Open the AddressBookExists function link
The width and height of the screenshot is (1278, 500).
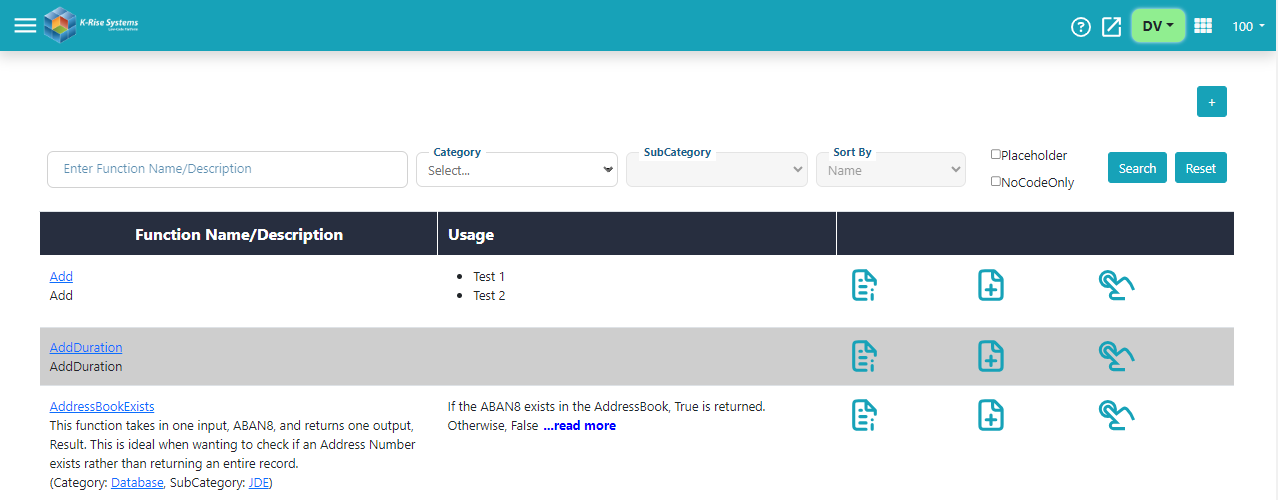(102, 406)
